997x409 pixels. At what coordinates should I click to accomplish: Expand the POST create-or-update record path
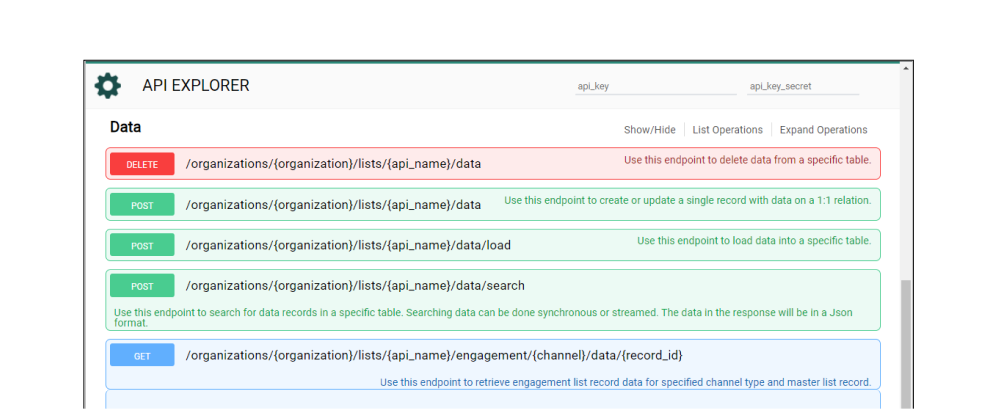[333, 205]
